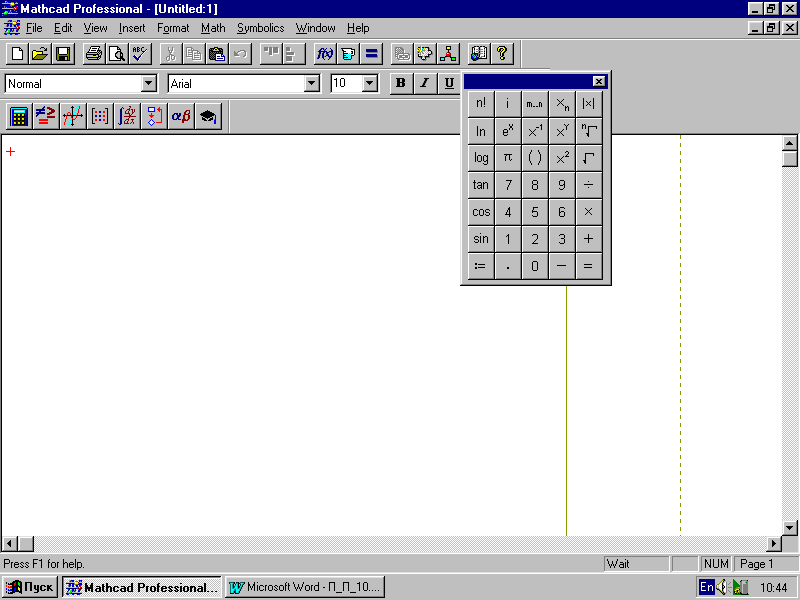Insert square root palette button

point(589,158)
